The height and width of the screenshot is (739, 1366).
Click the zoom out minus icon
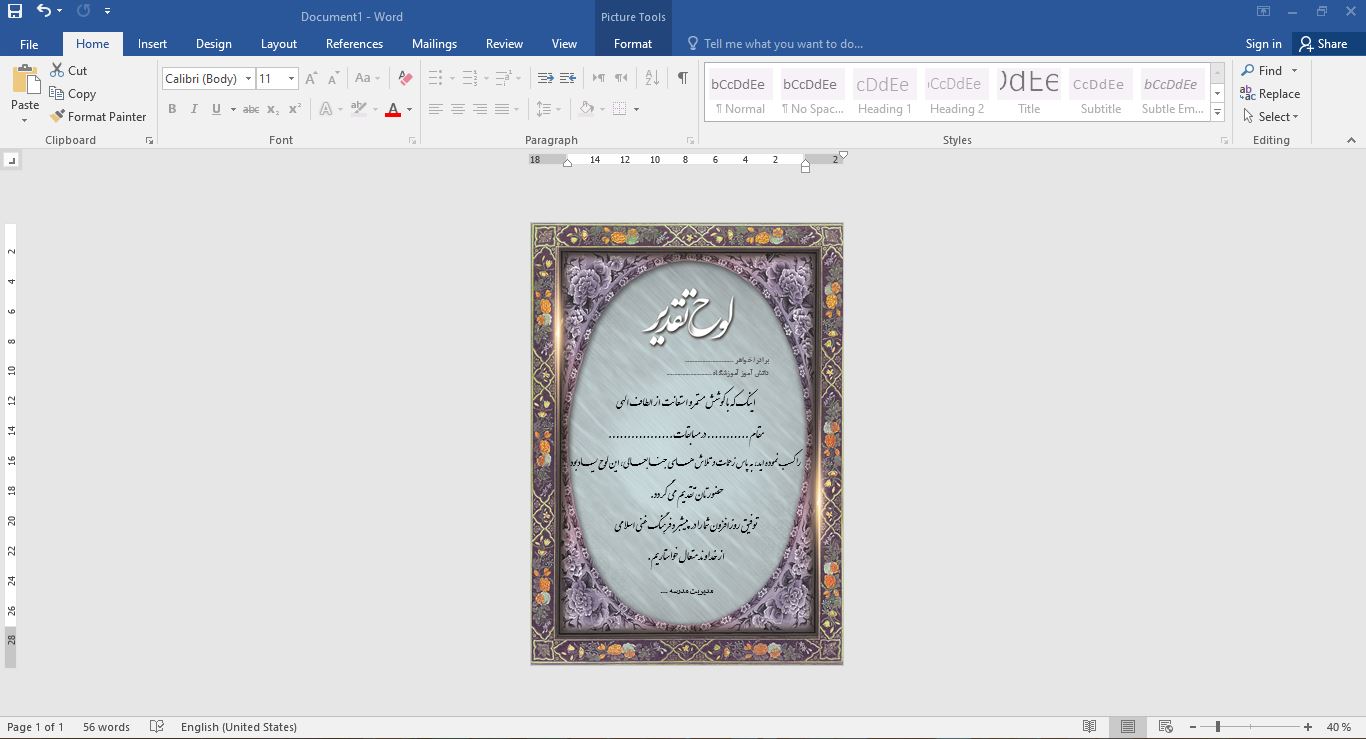[1193, 727]
